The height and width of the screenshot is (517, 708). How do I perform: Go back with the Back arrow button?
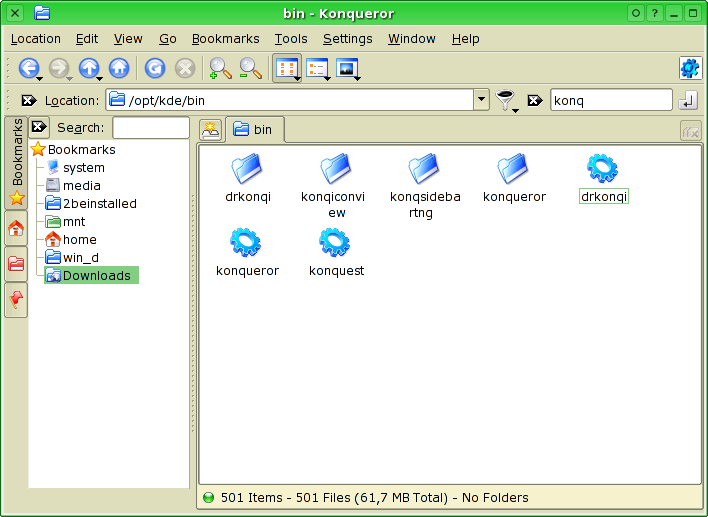(x=28, y=68)
